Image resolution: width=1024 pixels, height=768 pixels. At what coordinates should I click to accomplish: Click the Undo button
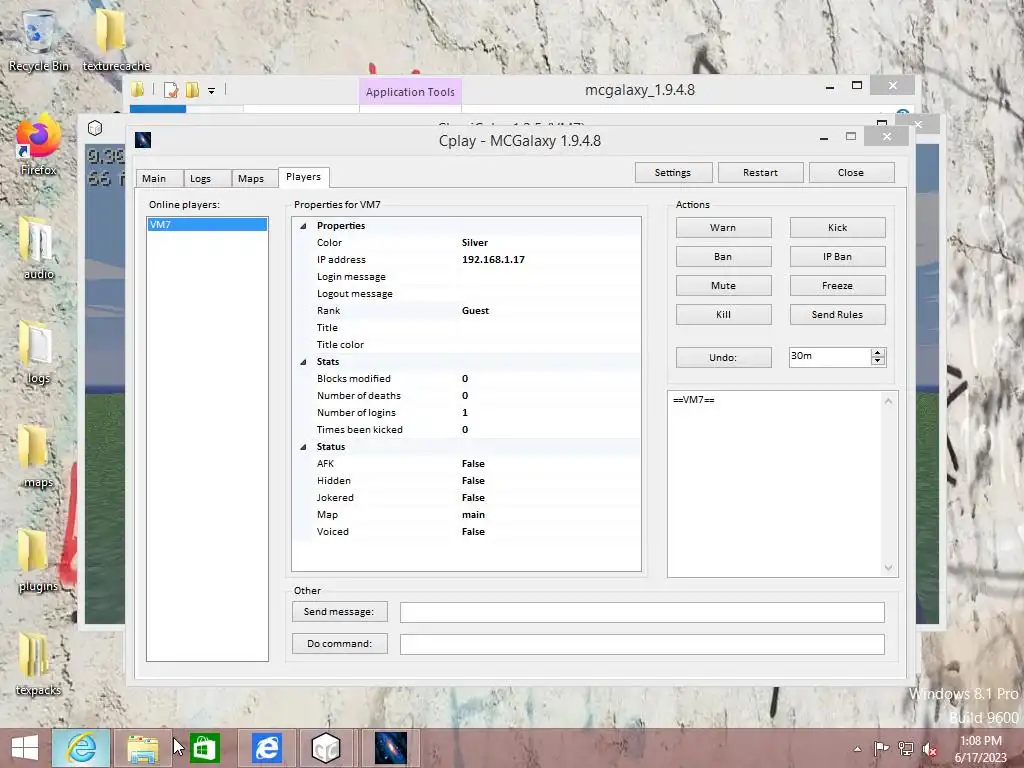[x=723, y=357]
